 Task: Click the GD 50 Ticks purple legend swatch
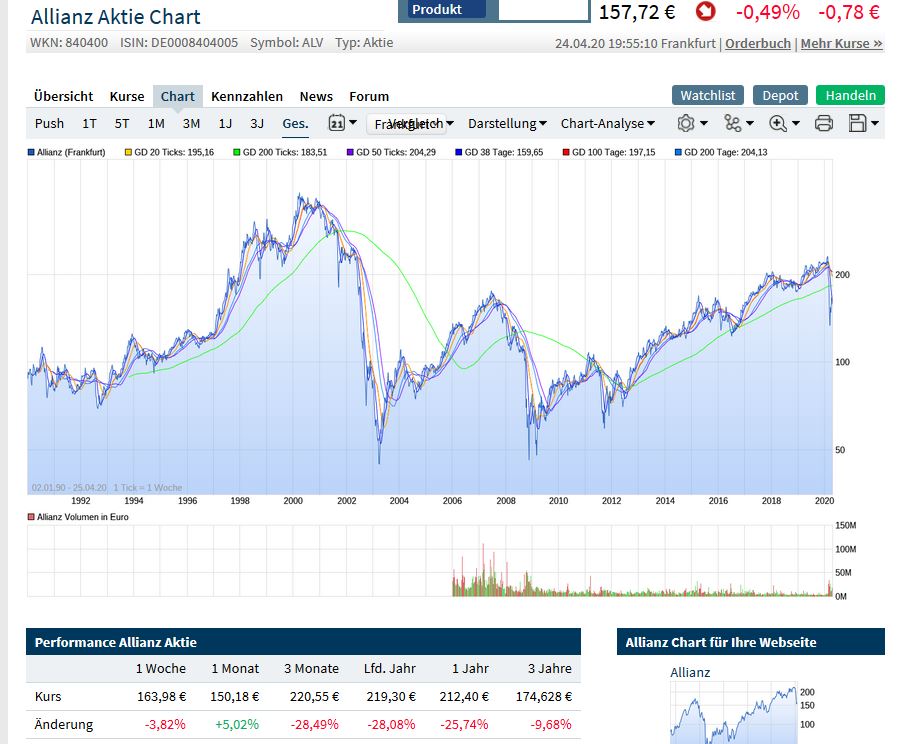tap(350, 152)
